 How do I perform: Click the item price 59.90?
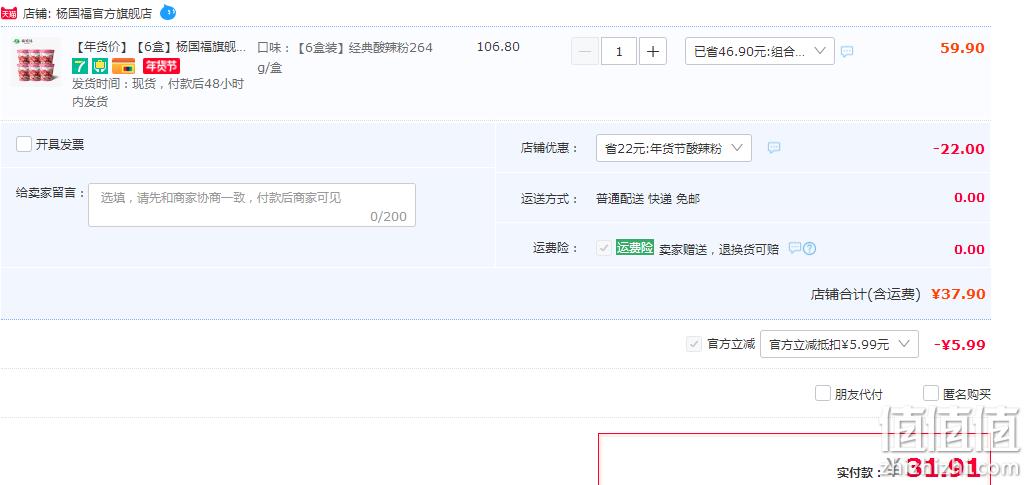tap(962, 48)
